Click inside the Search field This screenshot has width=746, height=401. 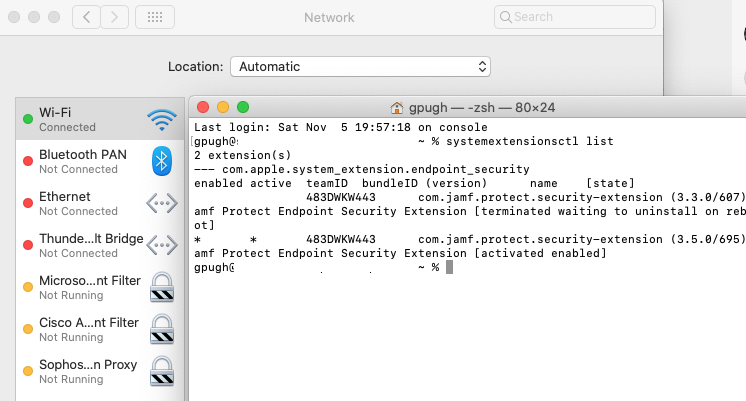(x=575, y=17)
